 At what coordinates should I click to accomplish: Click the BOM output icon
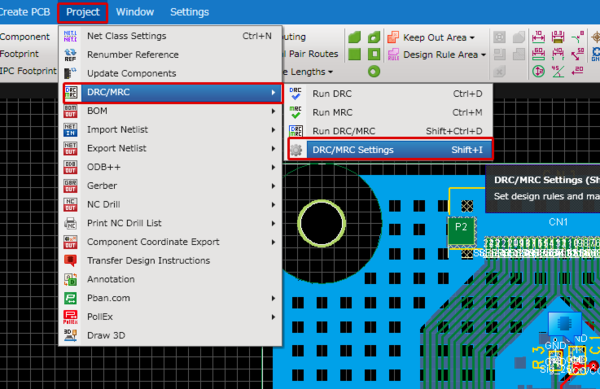coord(70,111)
